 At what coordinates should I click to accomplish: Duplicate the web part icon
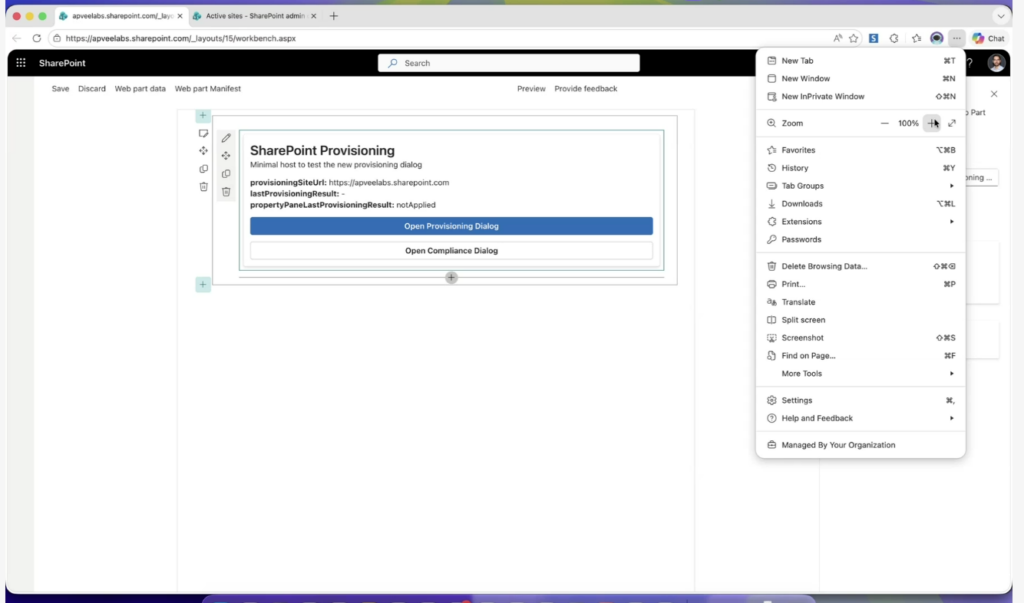(226, 174)
